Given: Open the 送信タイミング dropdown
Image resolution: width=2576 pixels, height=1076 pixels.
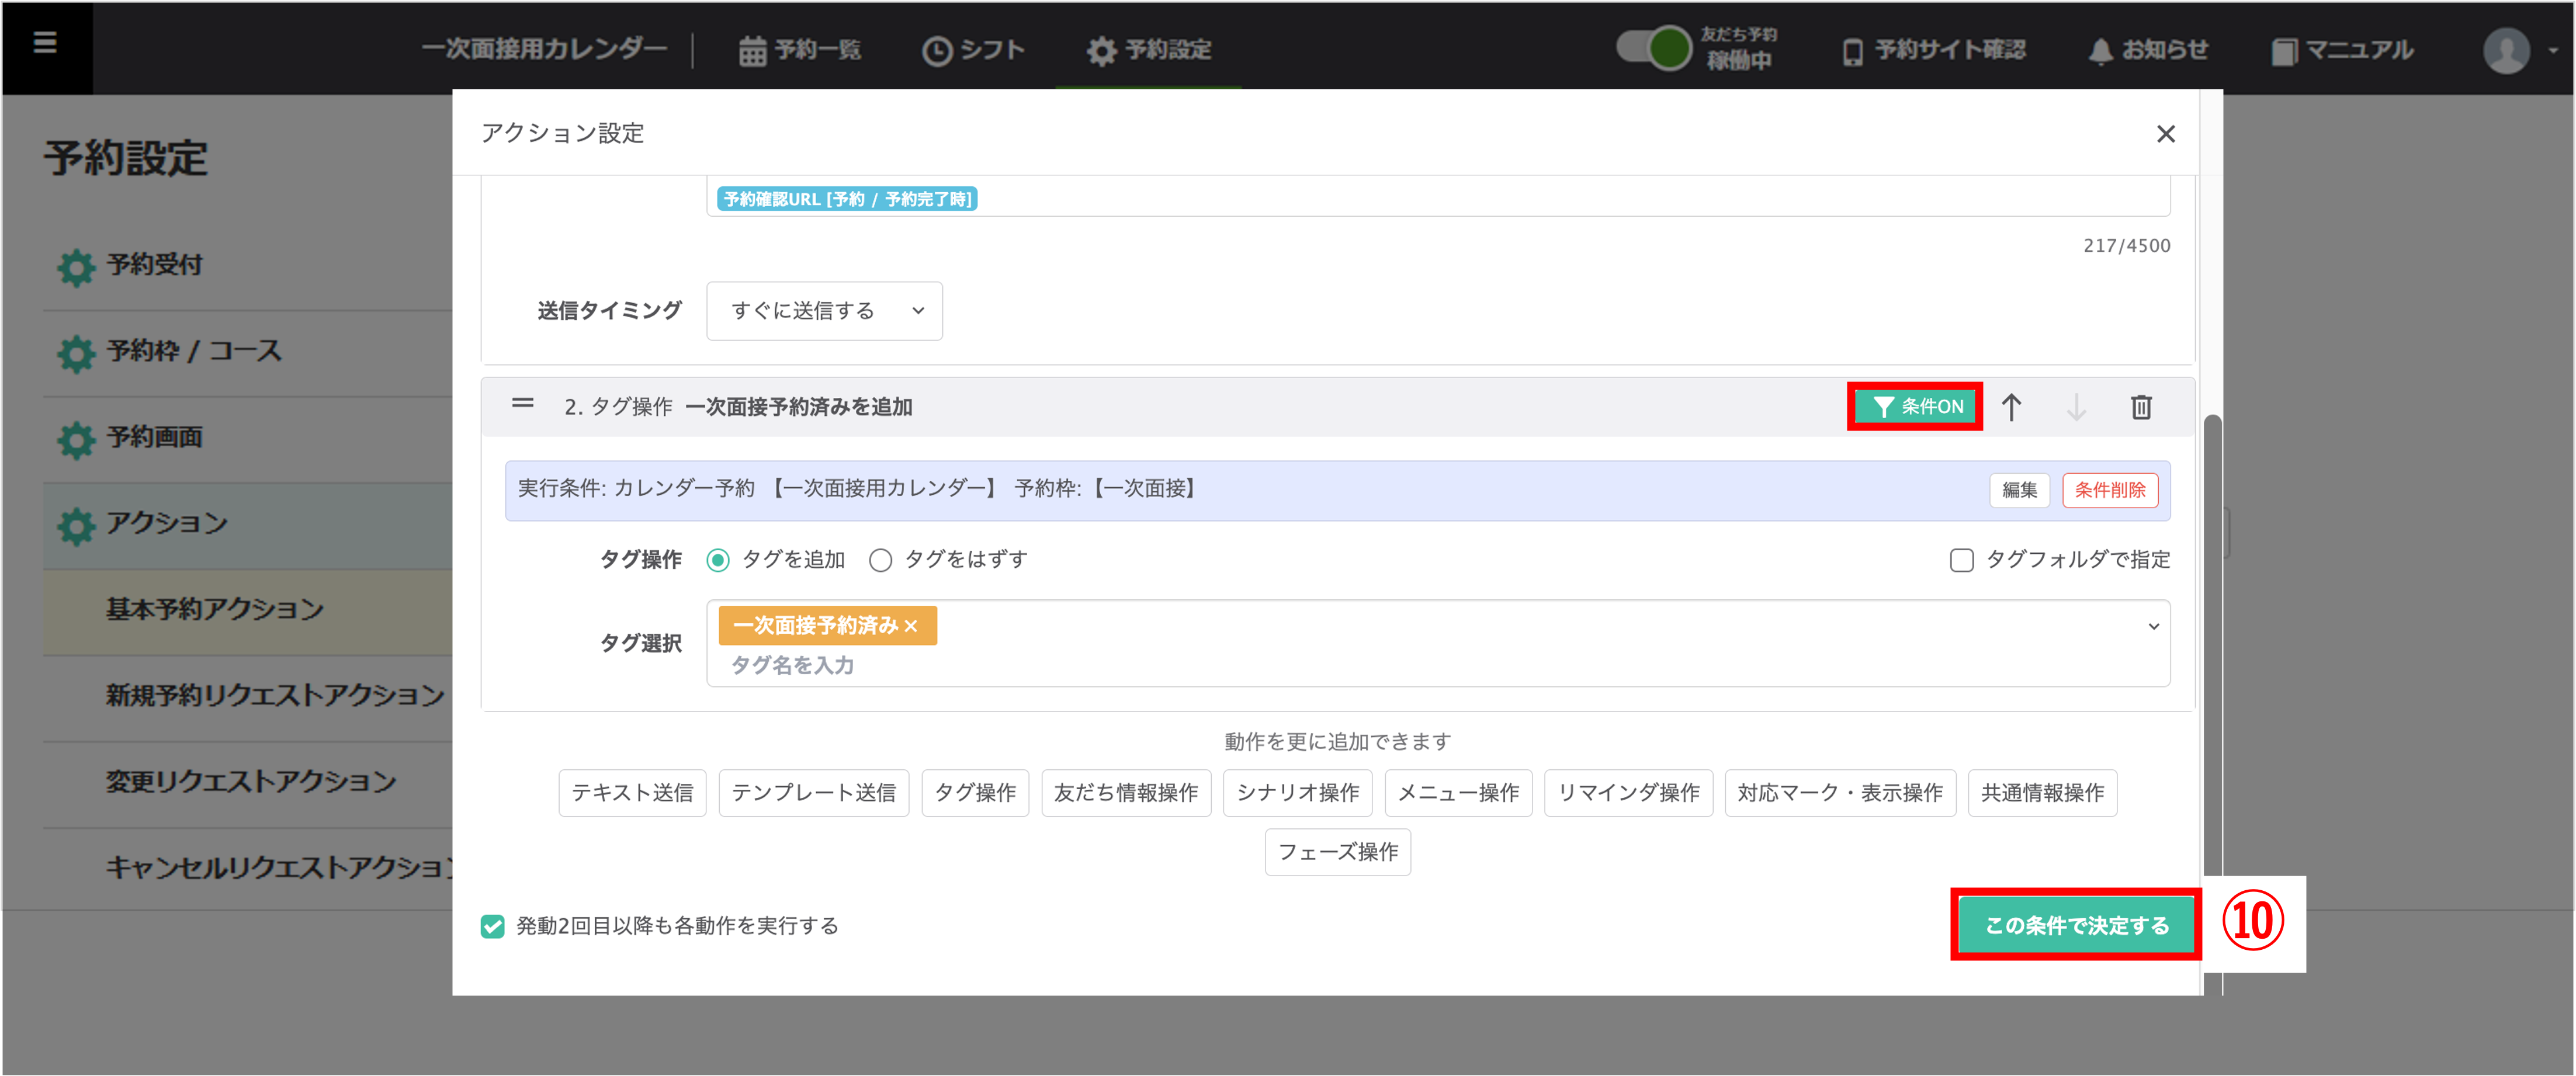Looking at the screenshot, I should (824, 311).
